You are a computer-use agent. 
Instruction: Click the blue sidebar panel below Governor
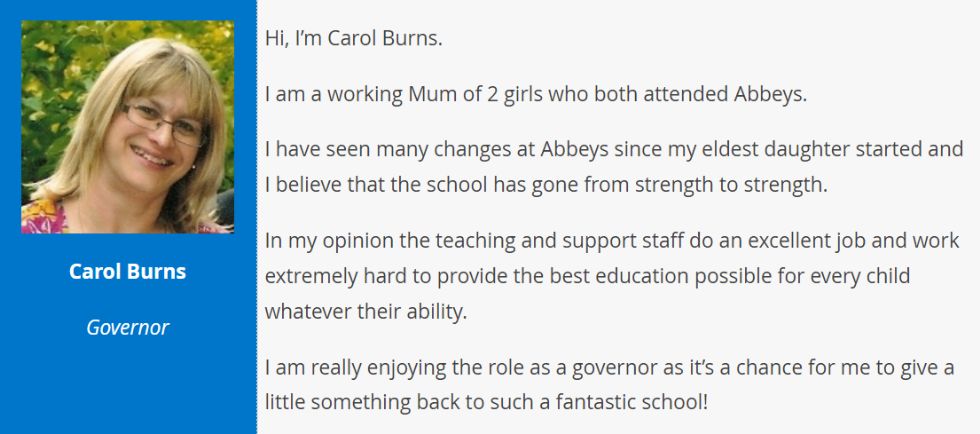click(128, 388)
